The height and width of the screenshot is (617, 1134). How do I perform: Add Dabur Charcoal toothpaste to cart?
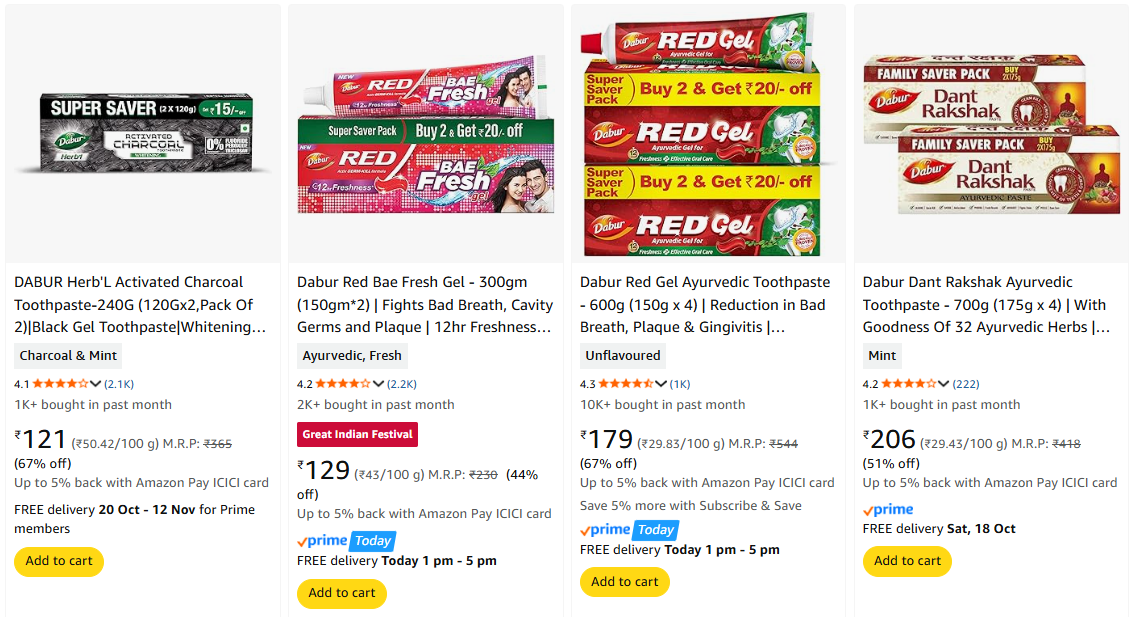(59, 561)
